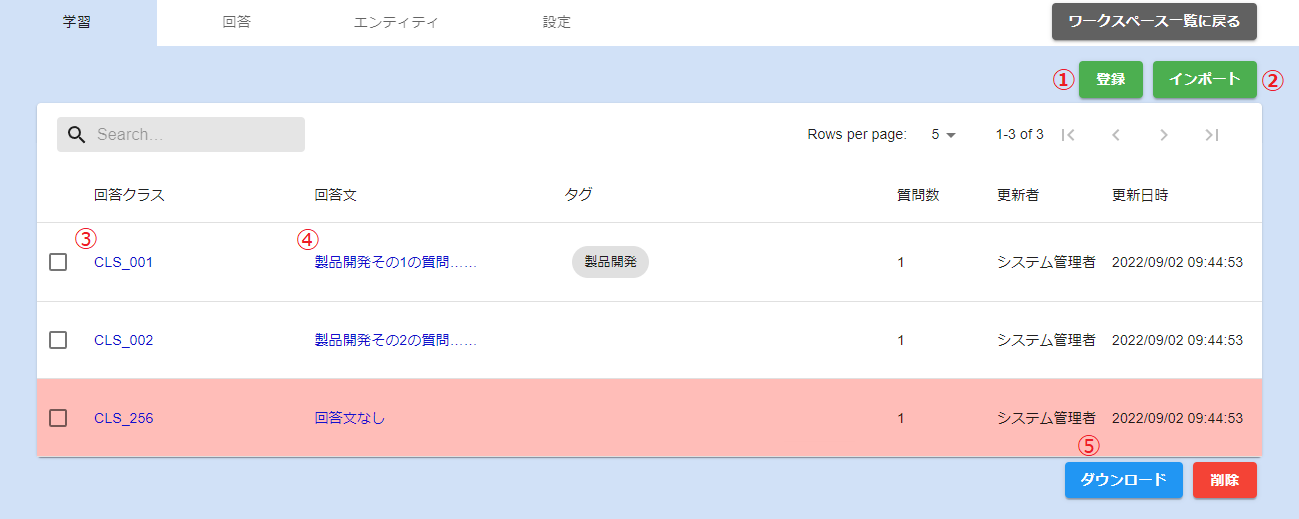Check the CLS_256 row checkbox
Image resolution: width=1299 pixels, height=519 pixels.
(x=58, y=418)
